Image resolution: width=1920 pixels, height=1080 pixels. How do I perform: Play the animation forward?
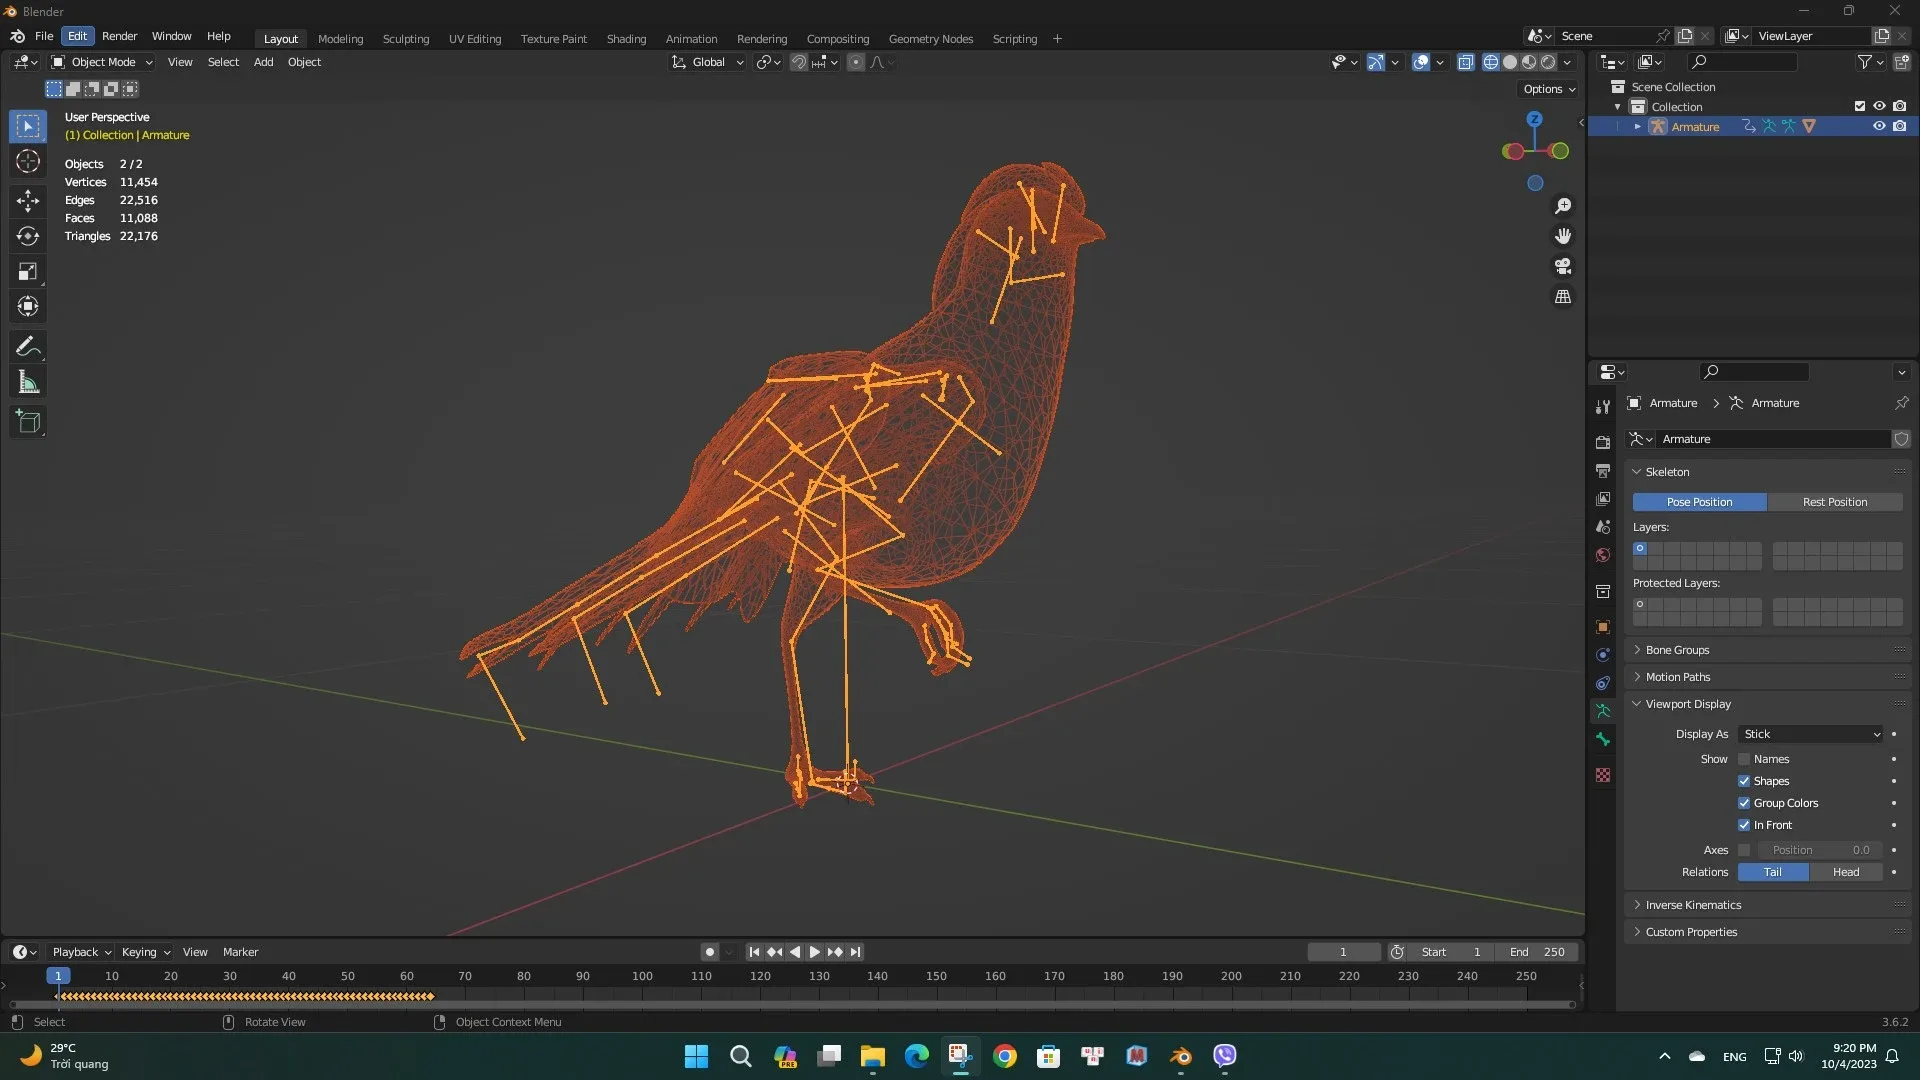(814, 952)
